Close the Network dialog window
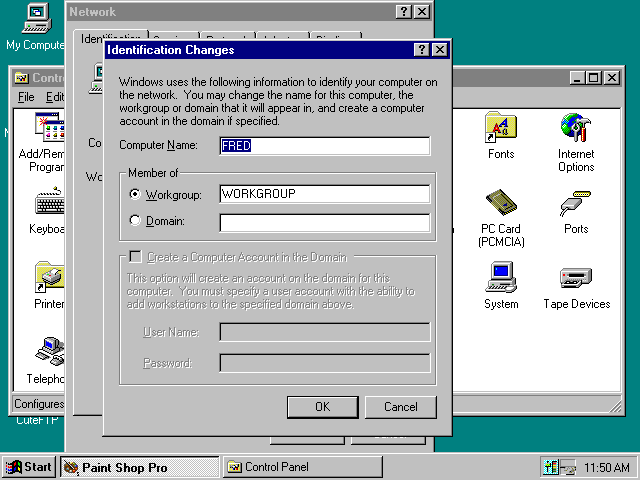This screenshot has height=480, width=640. tap(422, 11)
